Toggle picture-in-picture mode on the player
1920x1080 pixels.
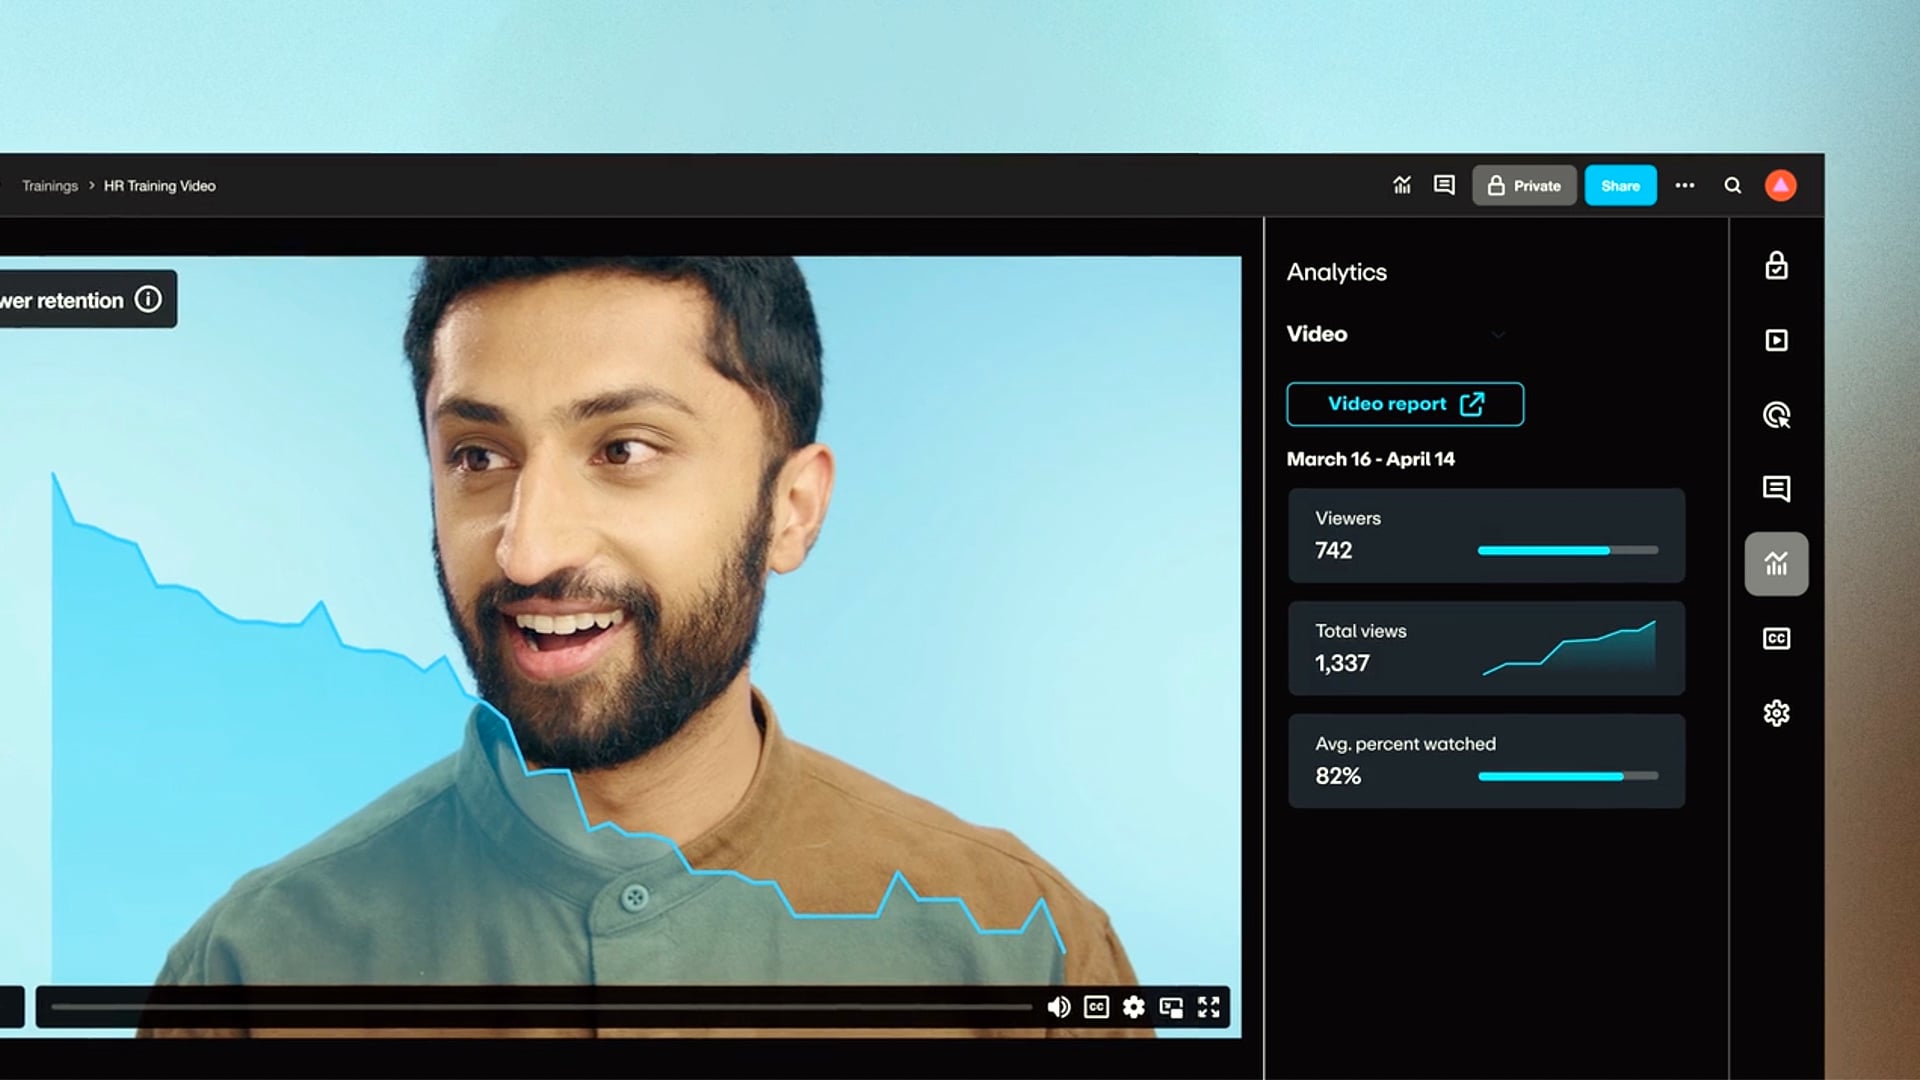1171,1007
